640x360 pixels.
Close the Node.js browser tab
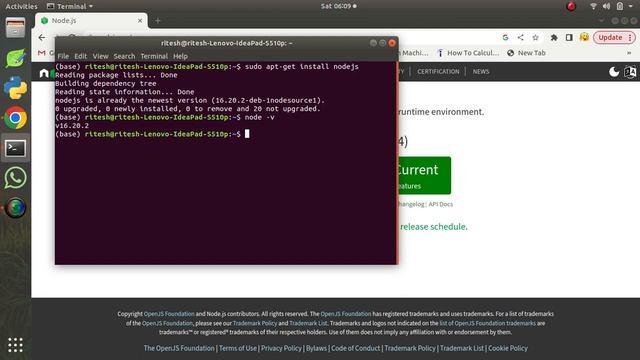(x=140, y=20)
